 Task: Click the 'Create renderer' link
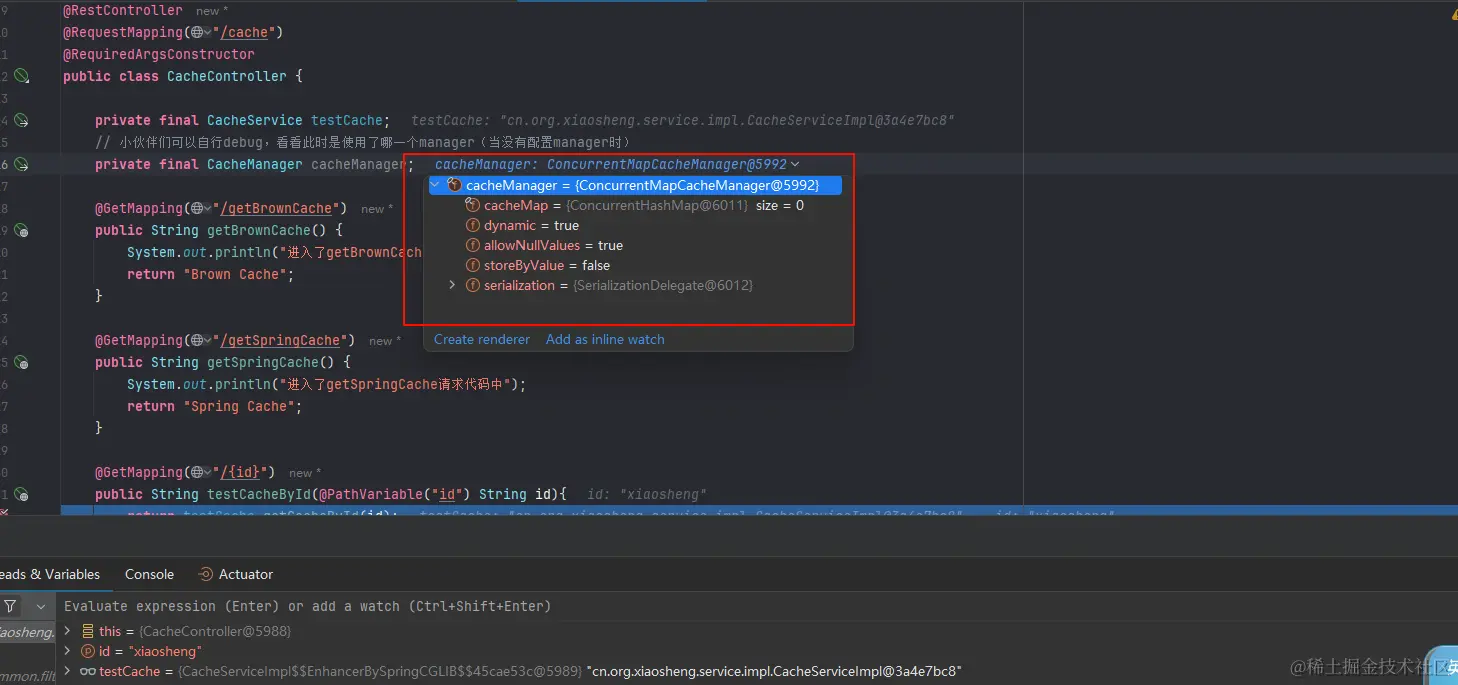(482, 339)
